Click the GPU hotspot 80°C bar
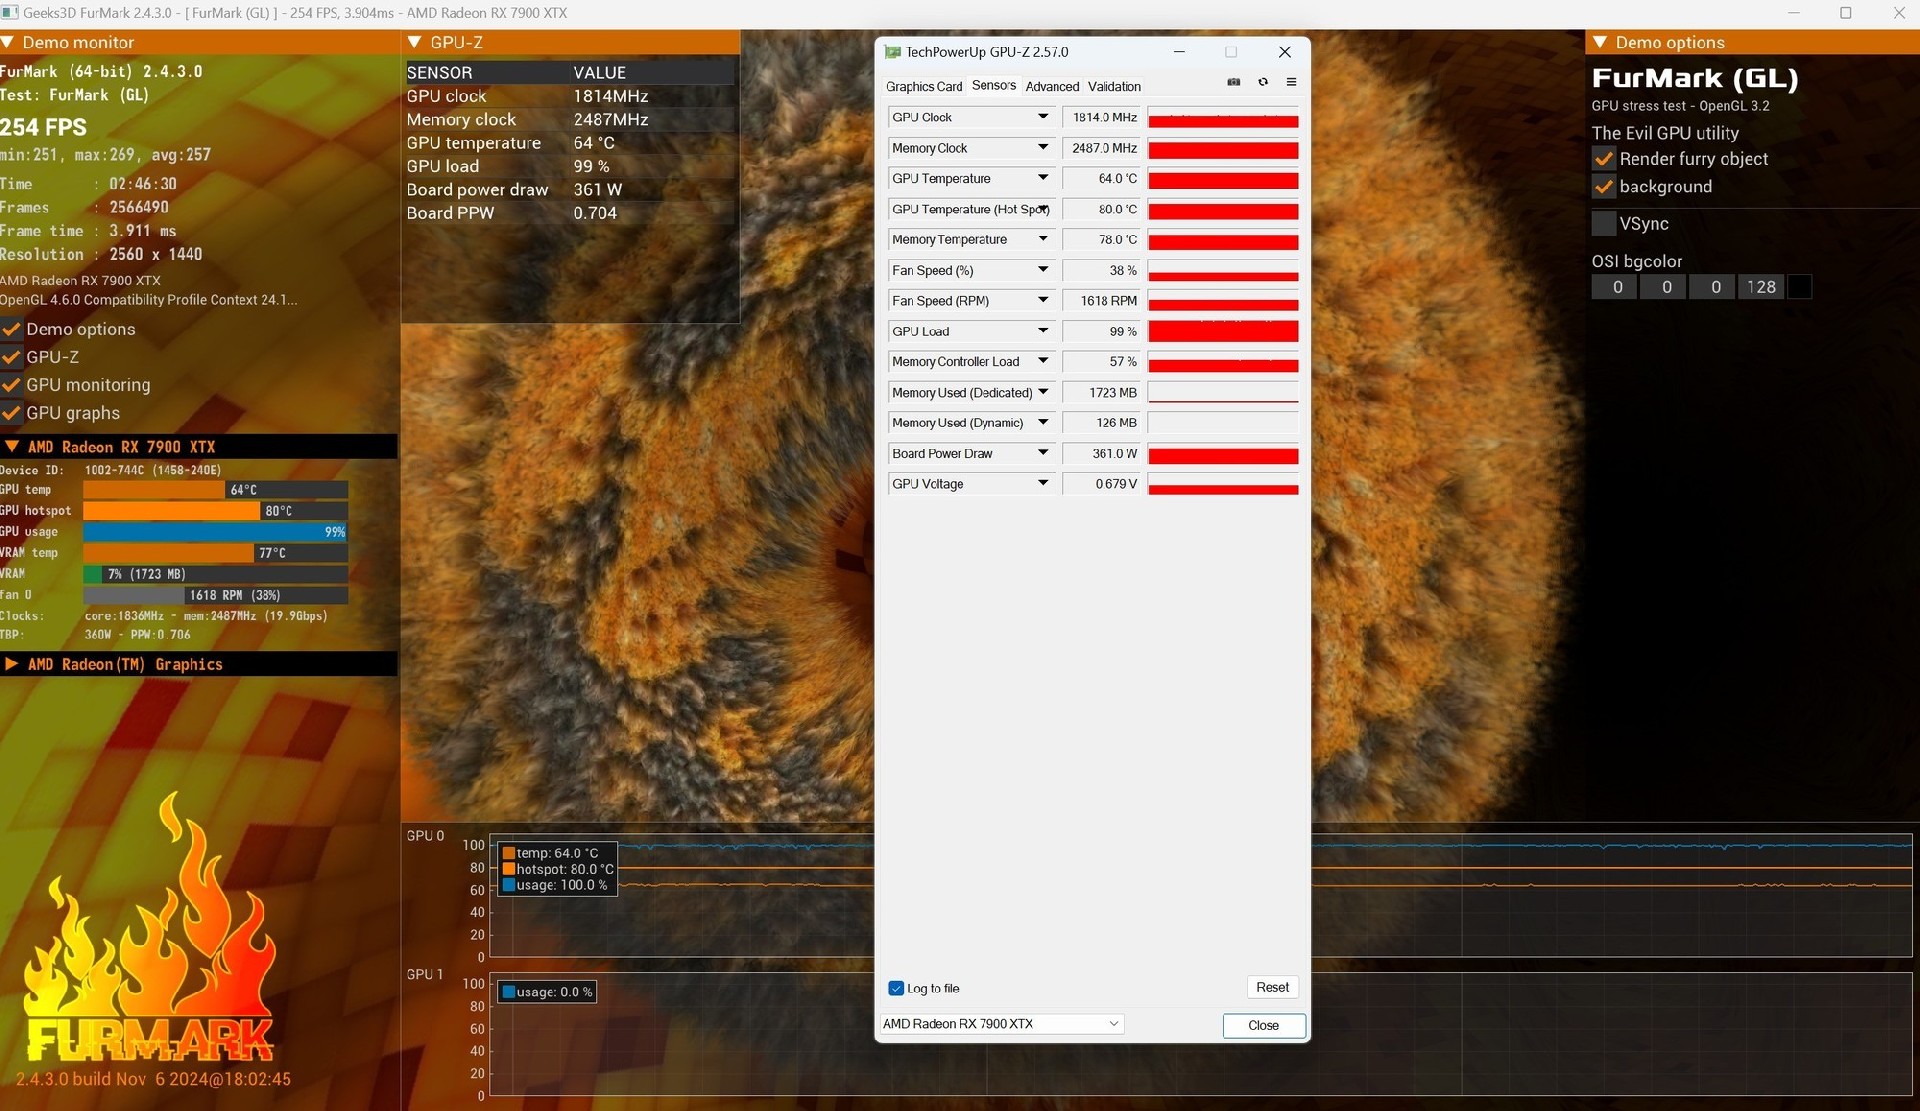 [216, 511]
